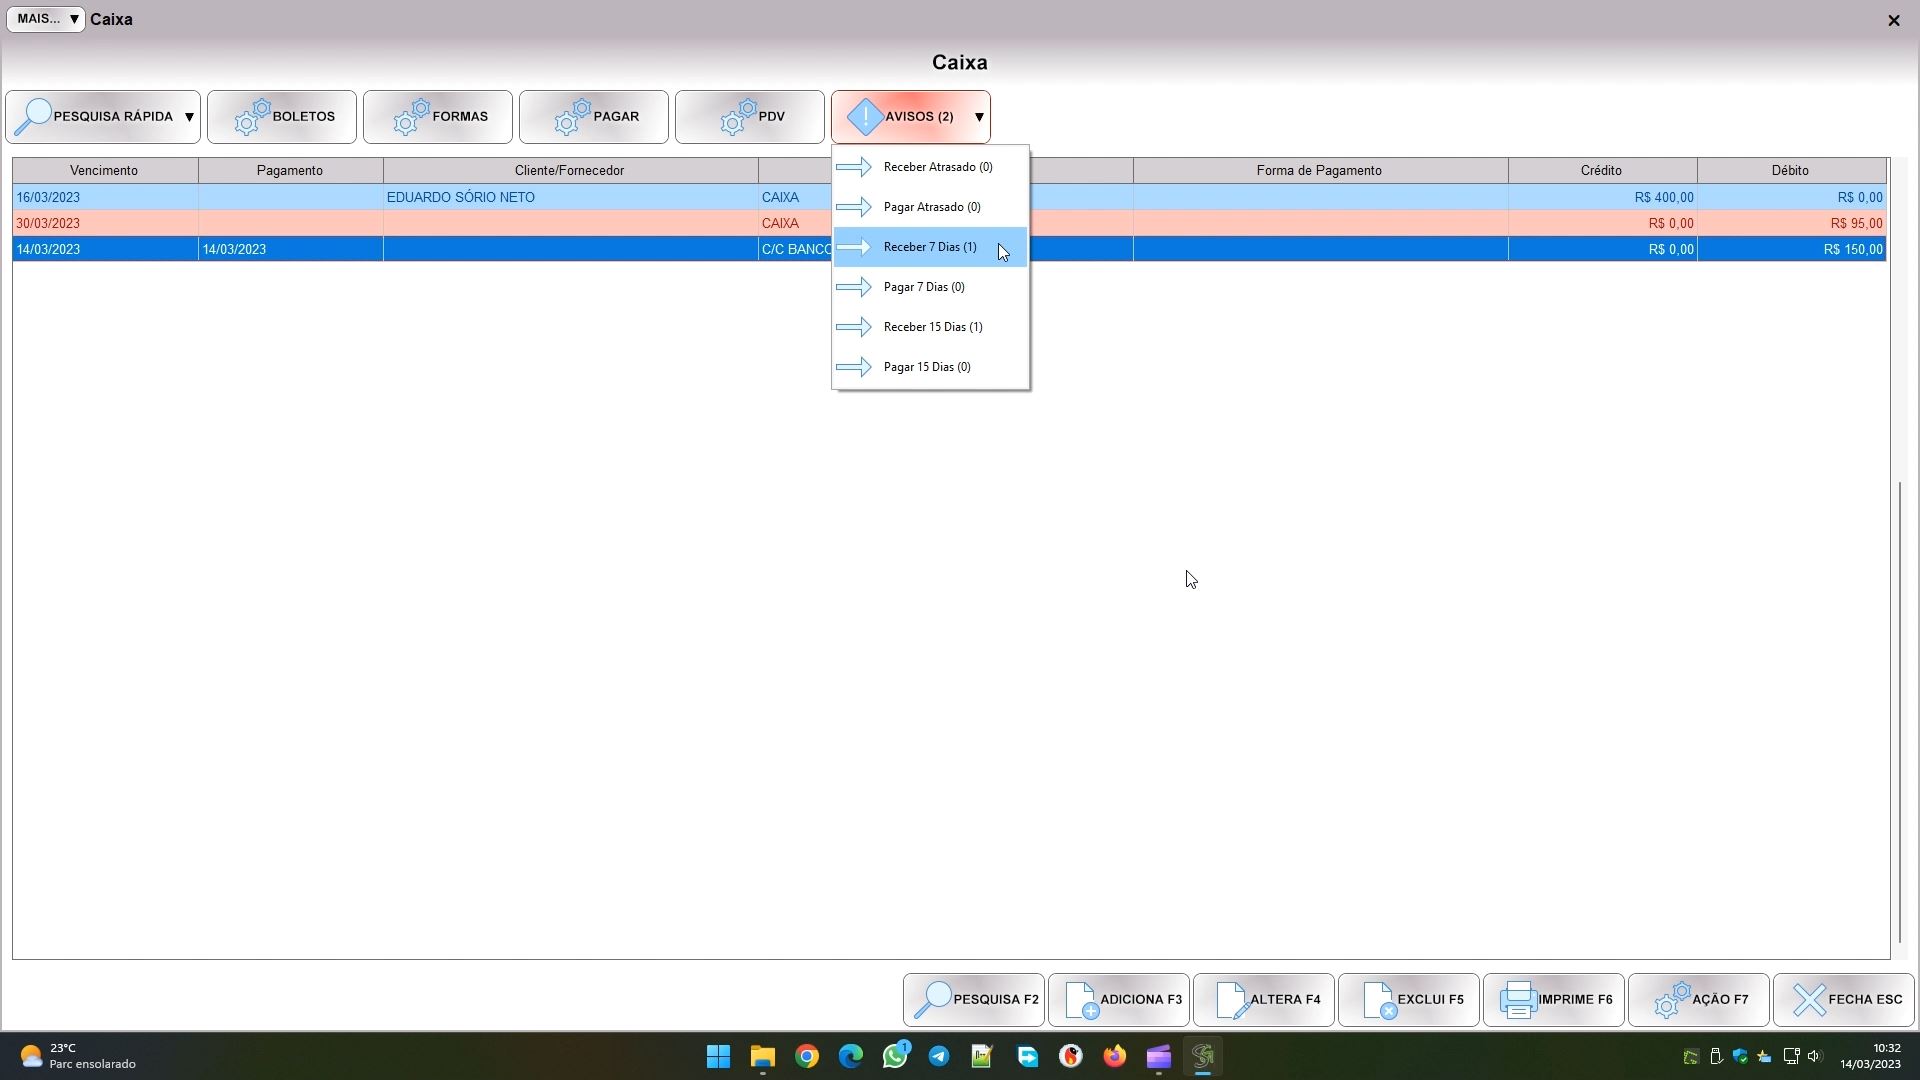The height and width of the screenshot is (1080, 1920).
Task: Click the Formas gear icon button
Action: click(x=438, y=117)
